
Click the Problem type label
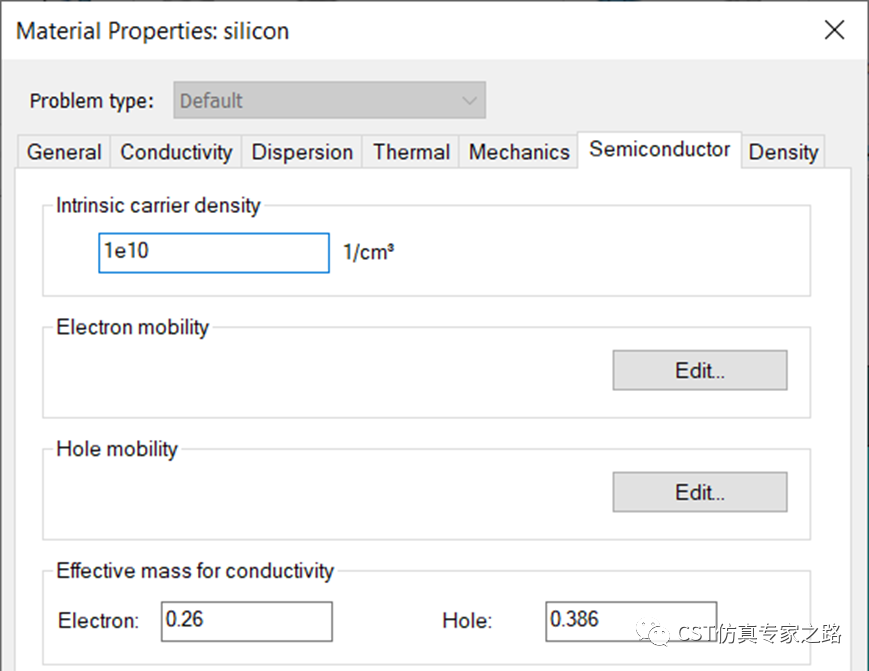[91, 101]
